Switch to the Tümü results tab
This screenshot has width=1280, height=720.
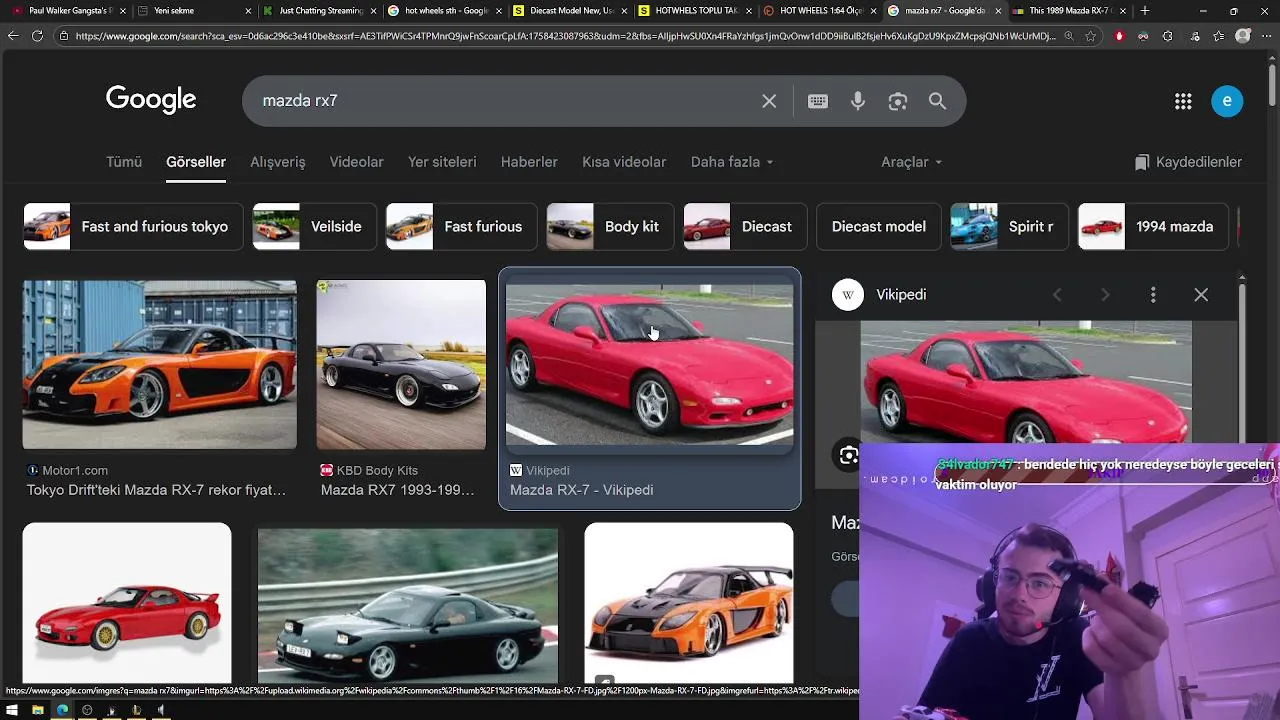[x=124, y=162]
